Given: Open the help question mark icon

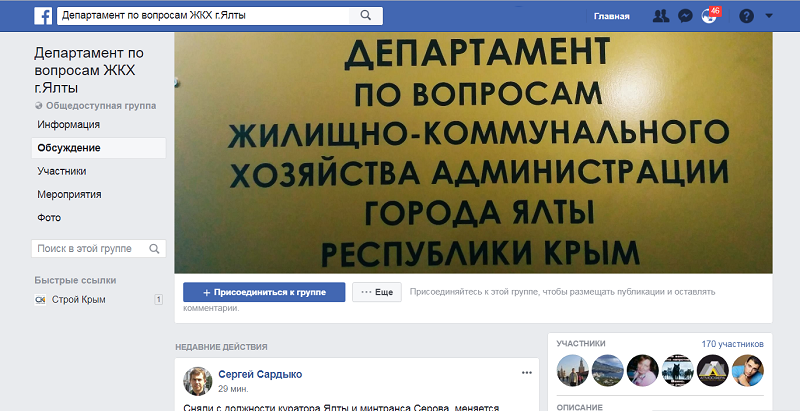Looking at the screenshot, I should pos(746,16).
